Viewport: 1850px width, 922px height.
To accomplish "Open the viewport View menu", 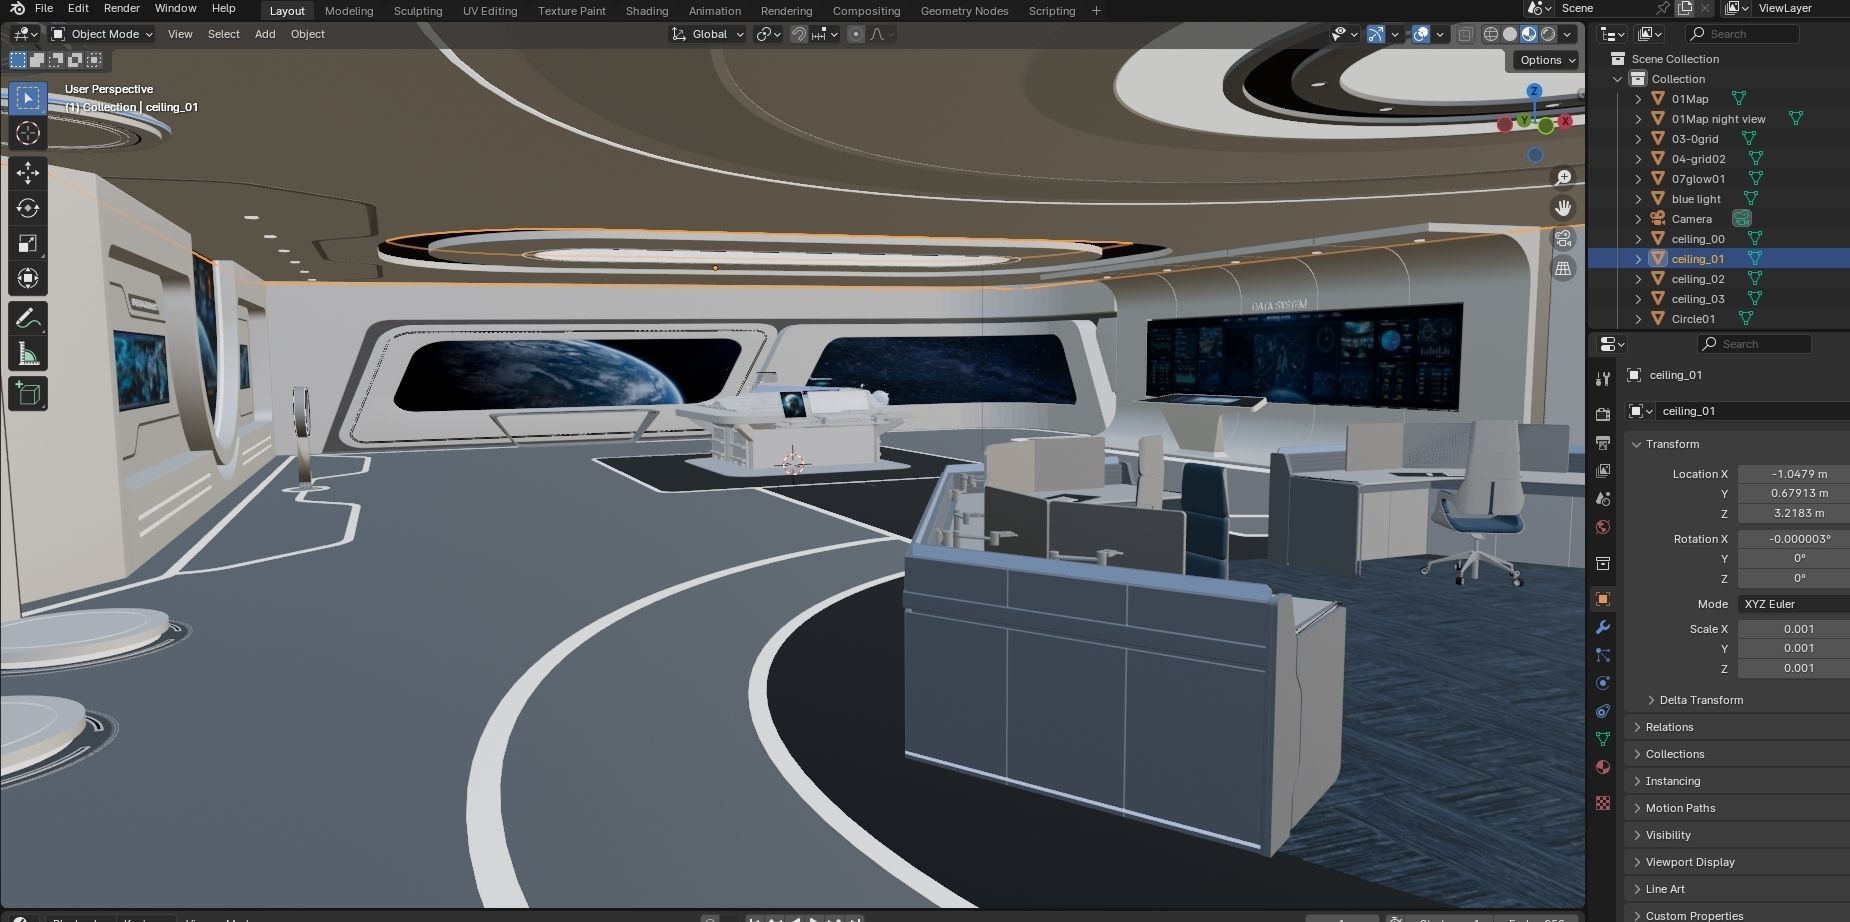I will 180,34.
